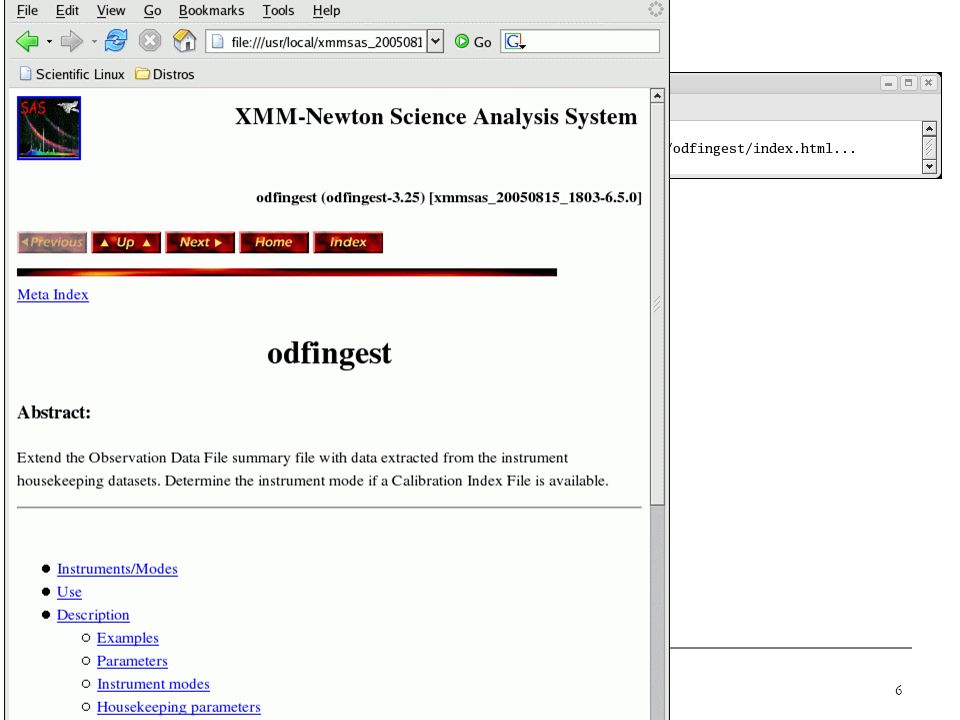Reload the page with the refresh icon
The image size is (960, 720).
116,42
